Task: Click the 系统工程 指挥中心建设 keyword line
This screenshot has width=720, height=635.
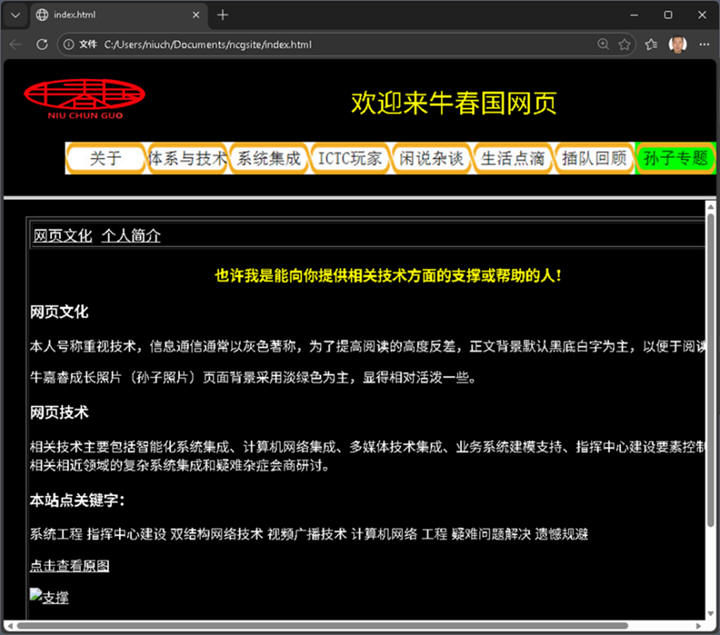Action: coord(309,534)
